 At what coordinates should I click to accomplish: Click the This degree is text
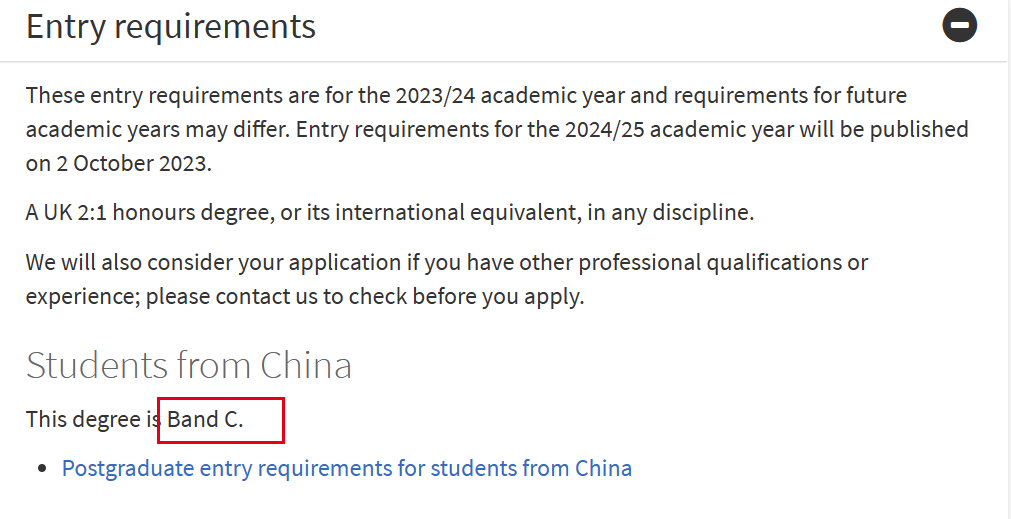tap(93, 419)
